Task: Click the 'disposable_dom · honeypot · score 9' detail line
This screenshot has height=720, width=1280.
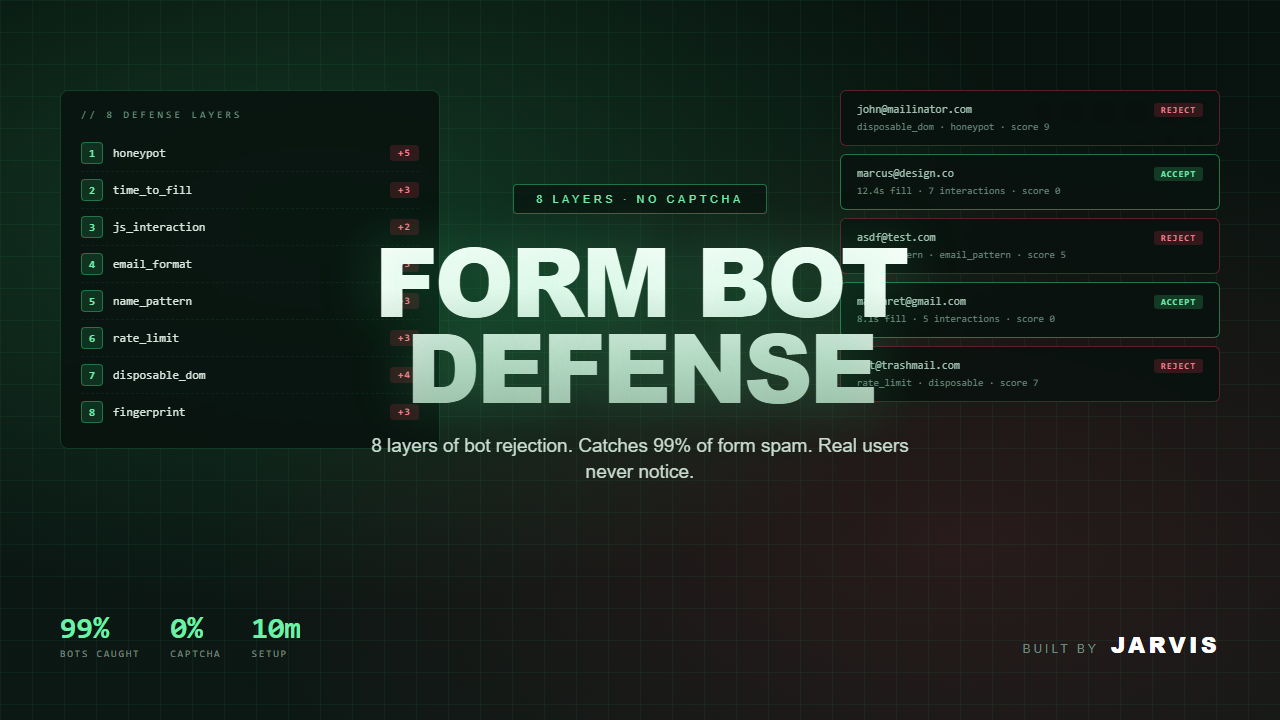Action: point(953,127)
